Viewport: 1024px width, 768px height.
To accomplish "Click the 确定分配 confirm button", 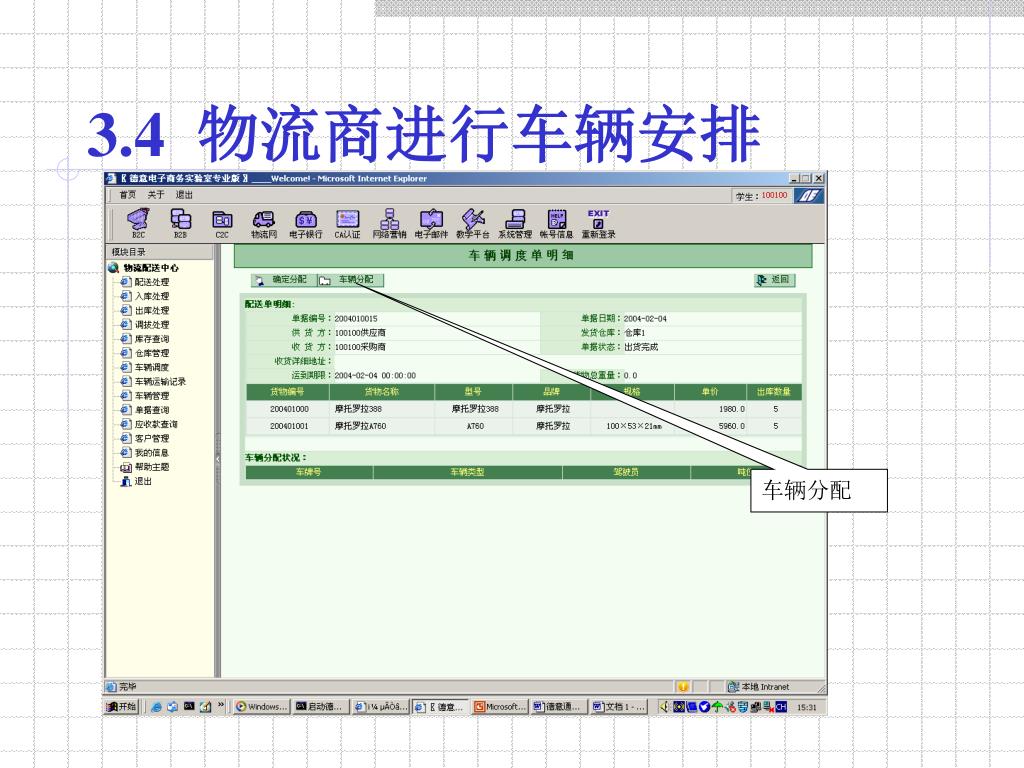I will click(283, 280).
